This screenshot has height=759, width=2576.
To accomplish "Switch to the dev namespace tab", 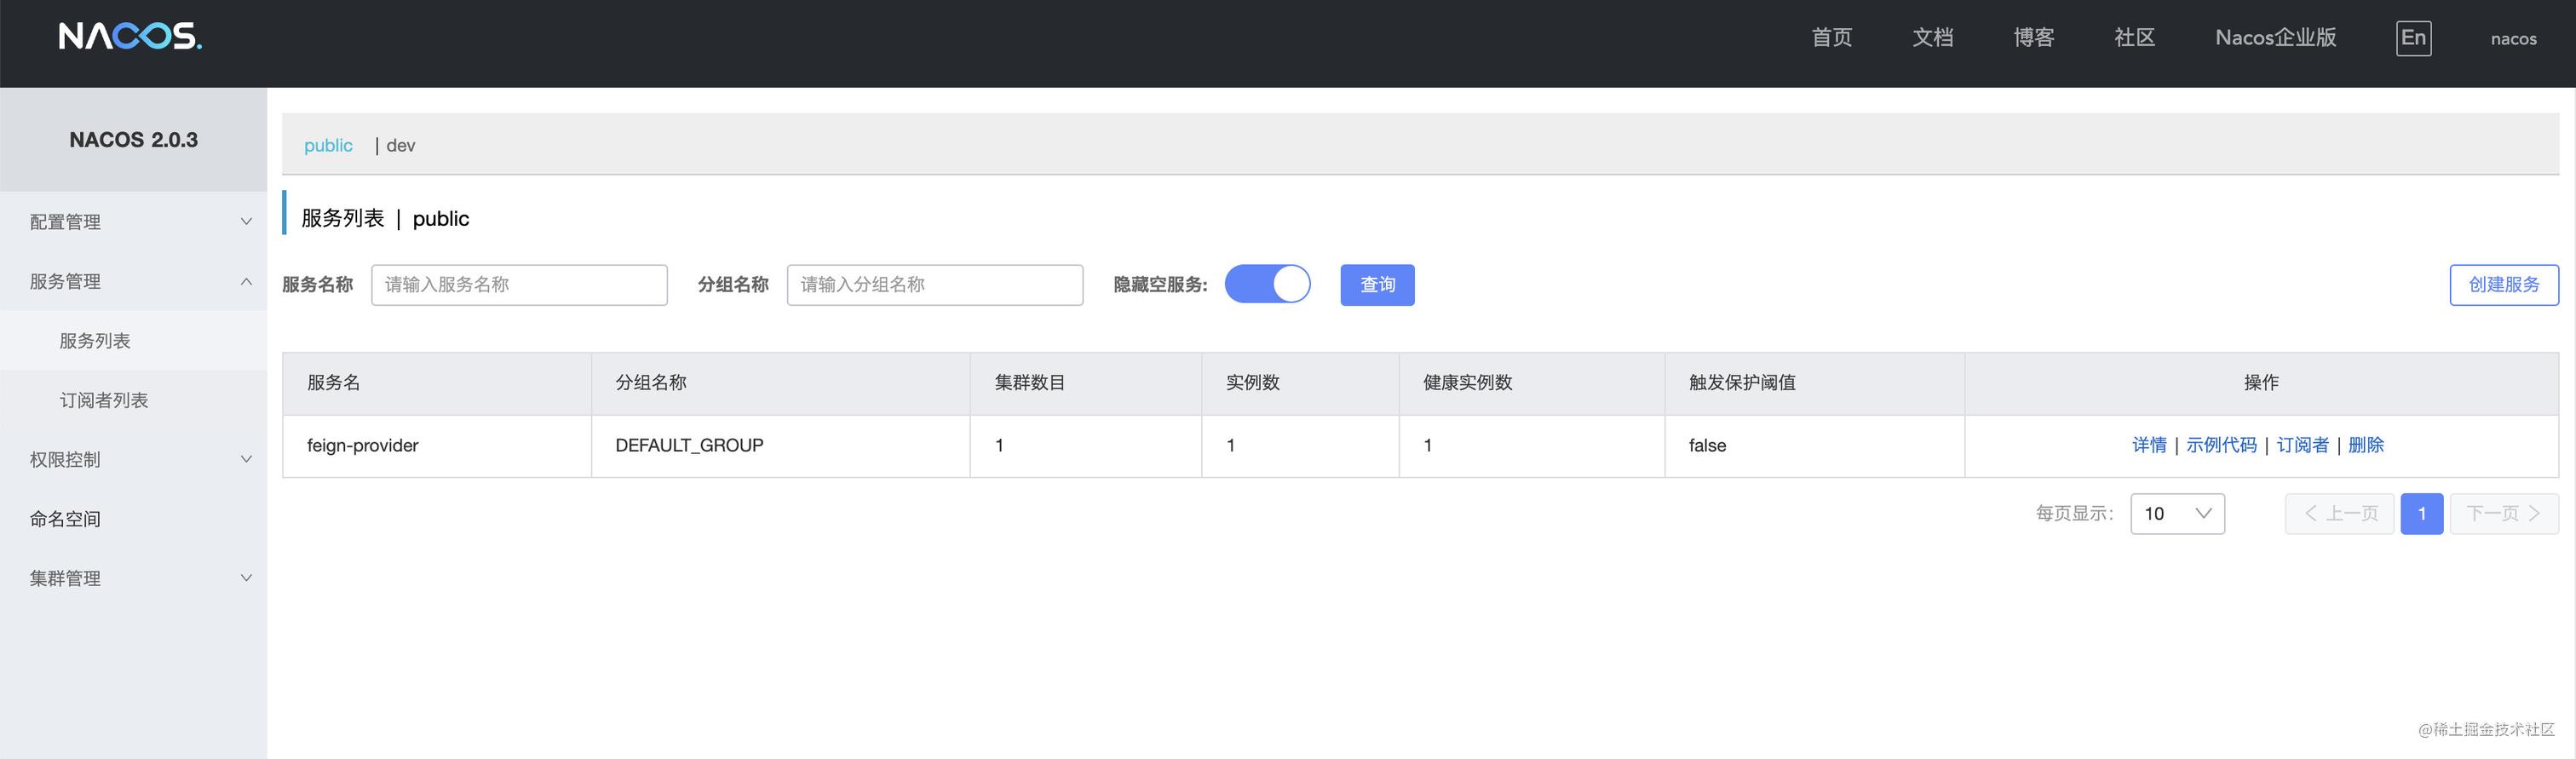I will click(400, 145).
